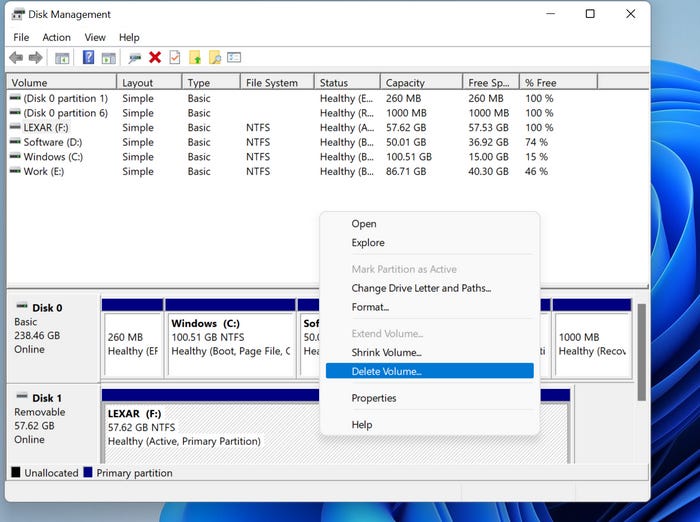Sort by the Layout column header
Viewport: 700px width, 522px height.
pyautogui.click(x=149, y=83)
